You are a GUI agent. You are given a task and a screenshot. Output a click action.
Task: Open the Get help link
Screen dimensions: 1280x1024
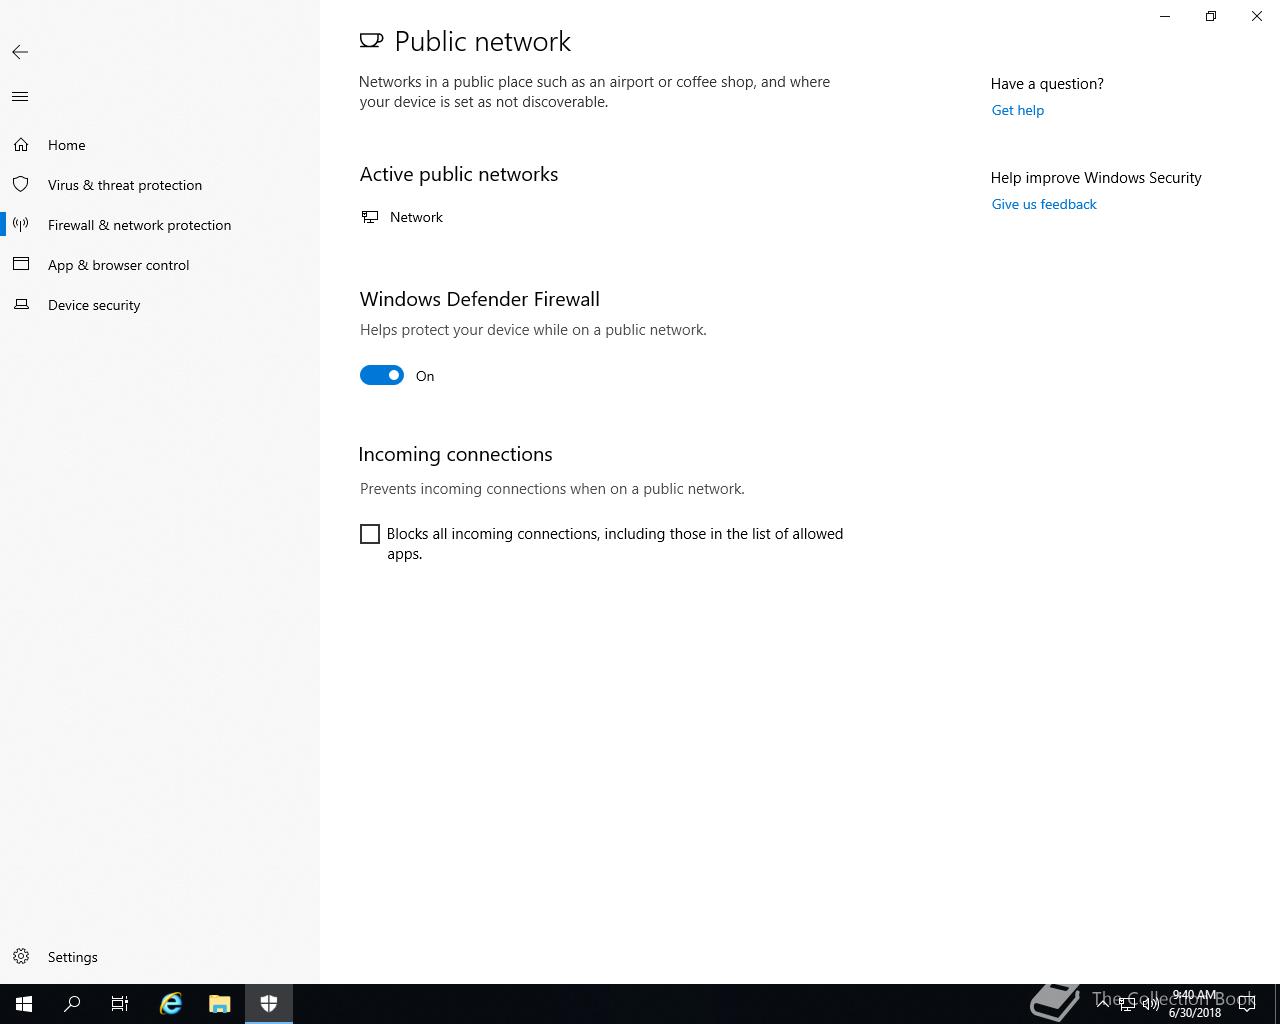coord(1017,110)
